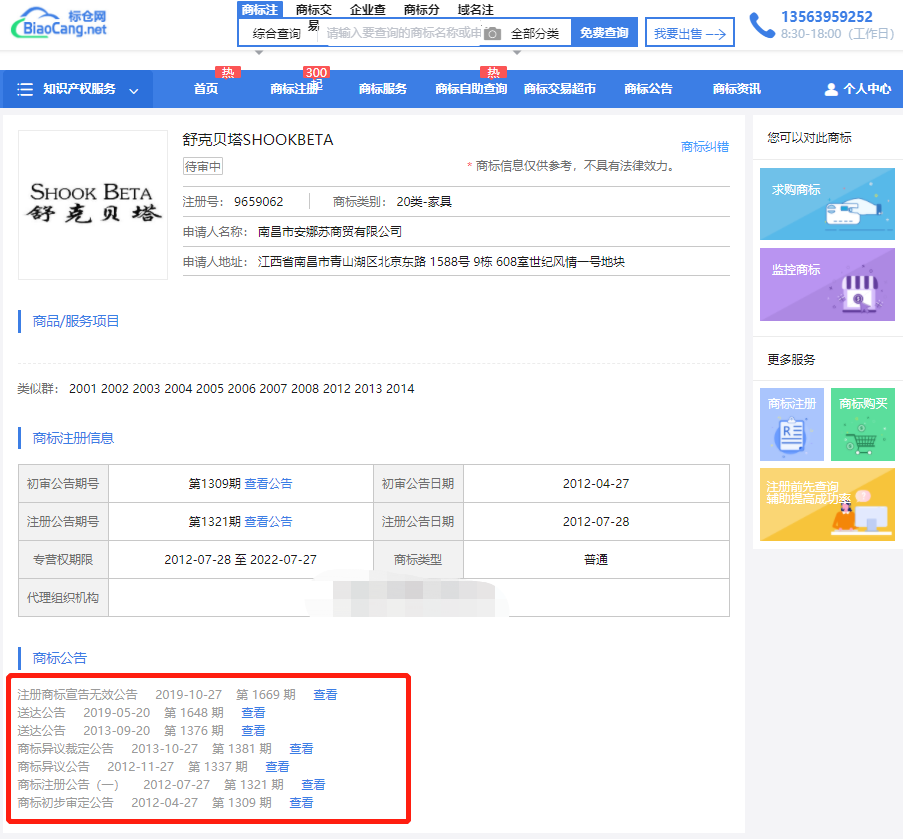Open 商标交易超市 in the navigation bar
This screenshot has height=839, width=903.
pyautogui.click(x=559, y=89)
